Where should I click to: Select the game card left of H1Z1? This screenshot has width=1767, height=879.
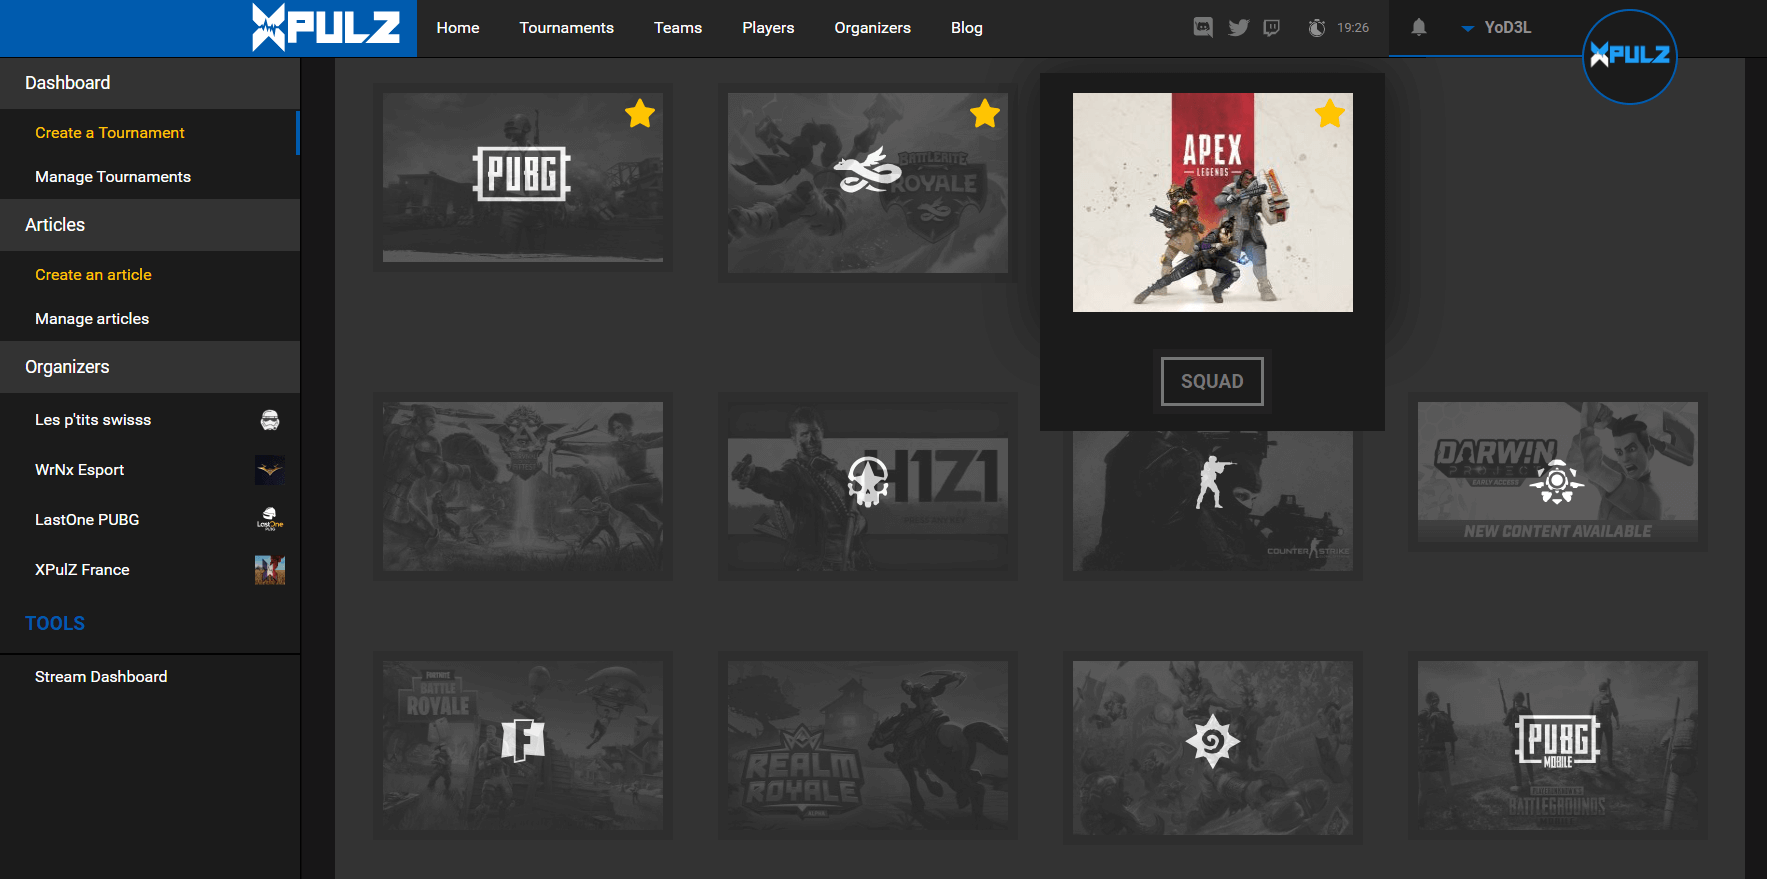[523, 486]
